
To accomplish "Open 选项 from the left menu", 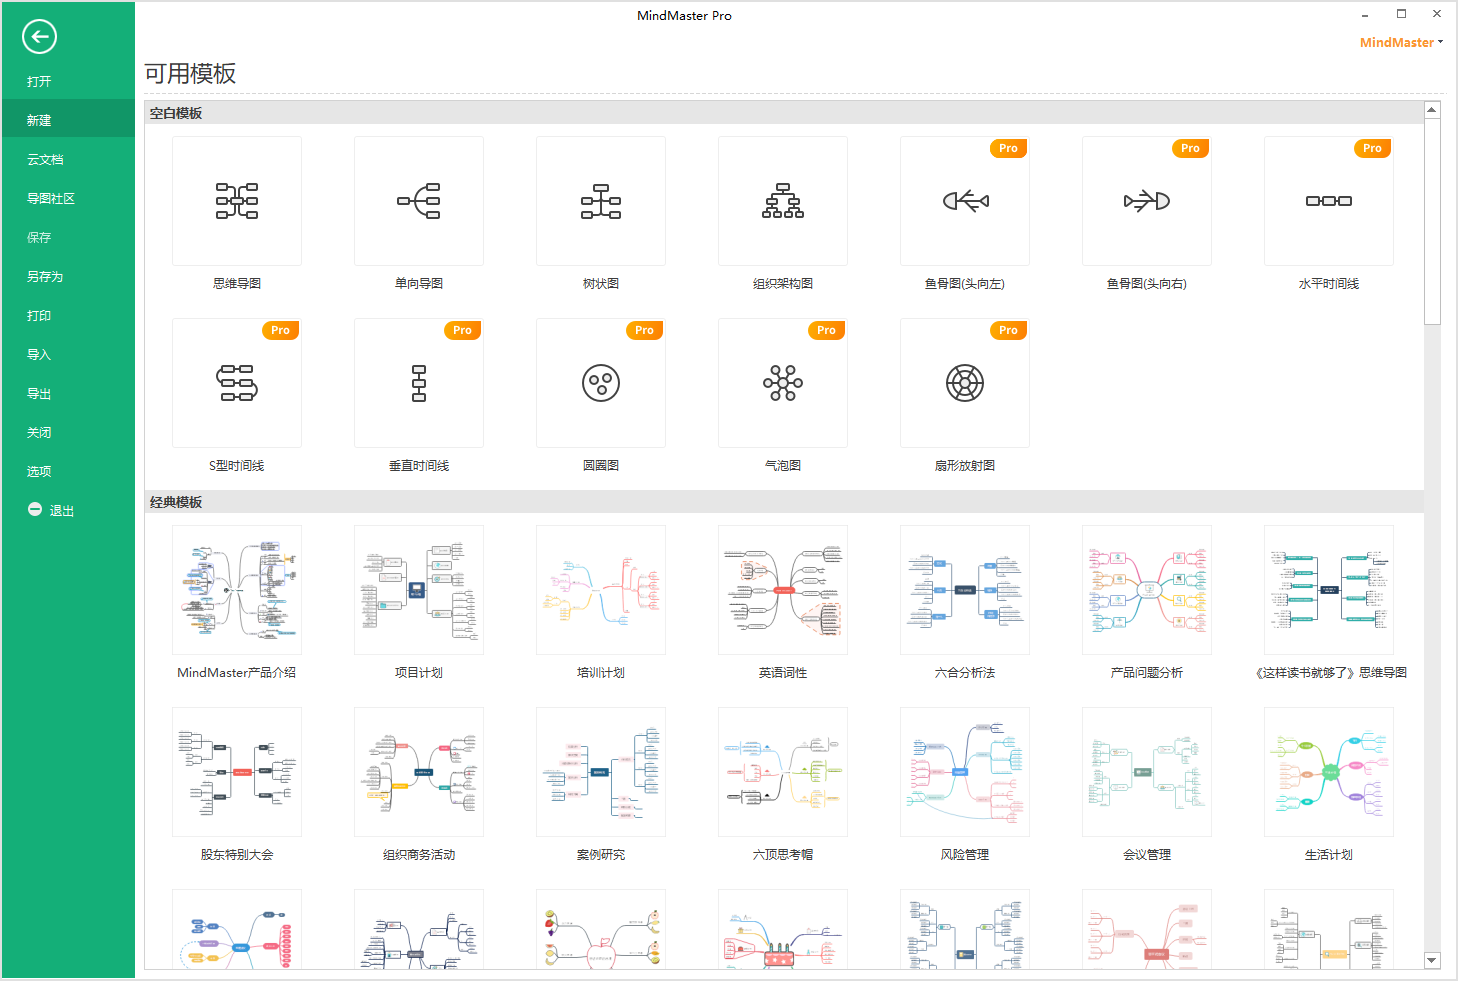I will point(39,472).
